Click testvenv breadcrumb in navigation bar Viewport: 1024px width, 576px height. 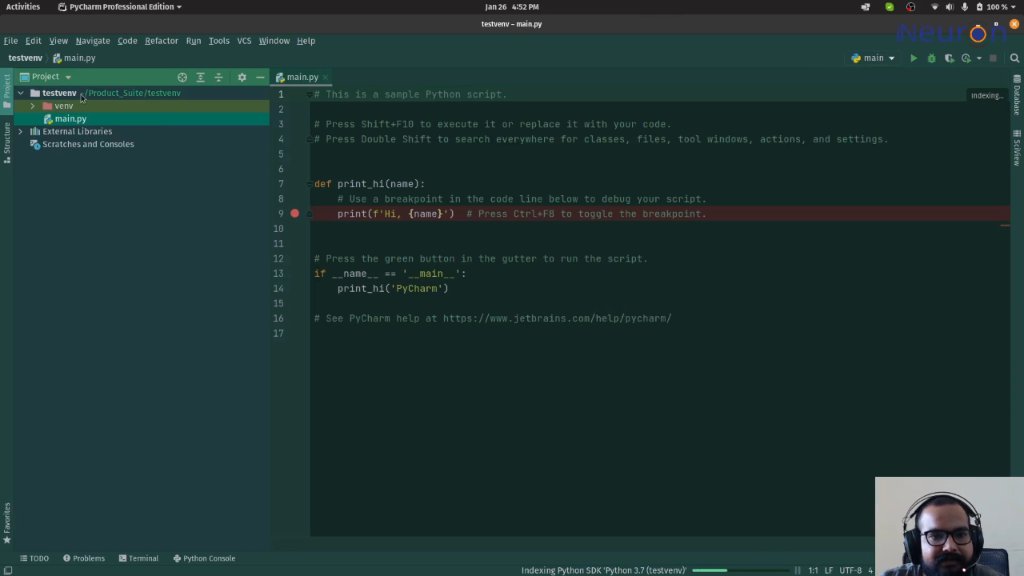[25, 58]
